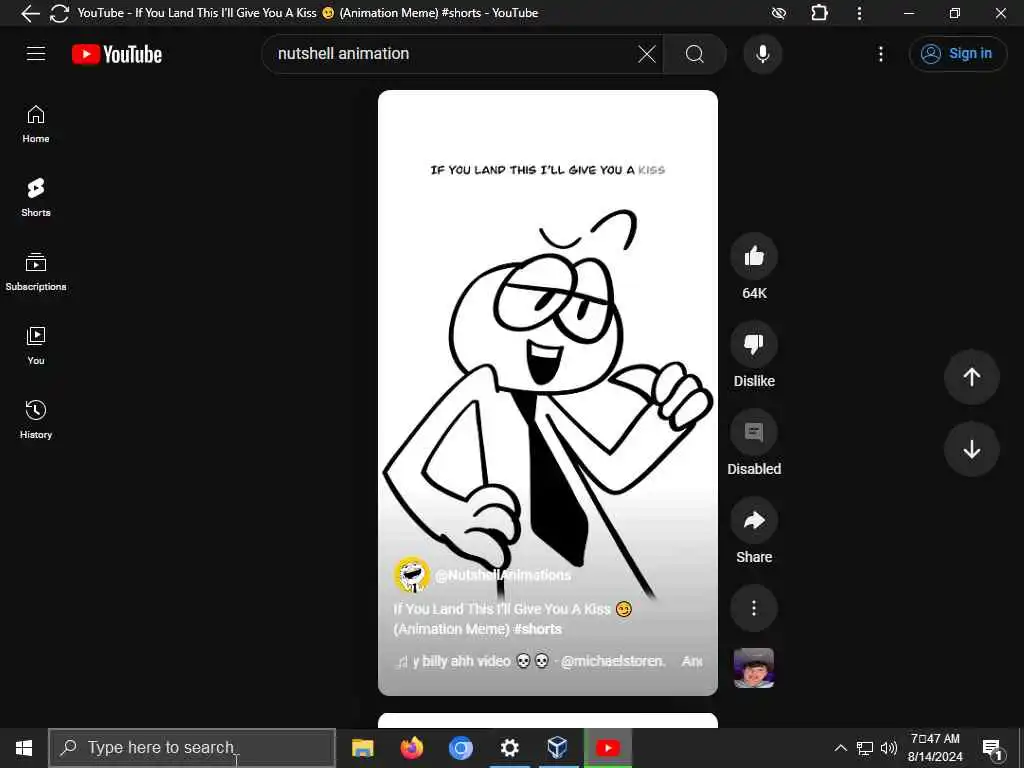Go to Home in sidebar
Screen dimensions: 1024x768
point(36,124)
